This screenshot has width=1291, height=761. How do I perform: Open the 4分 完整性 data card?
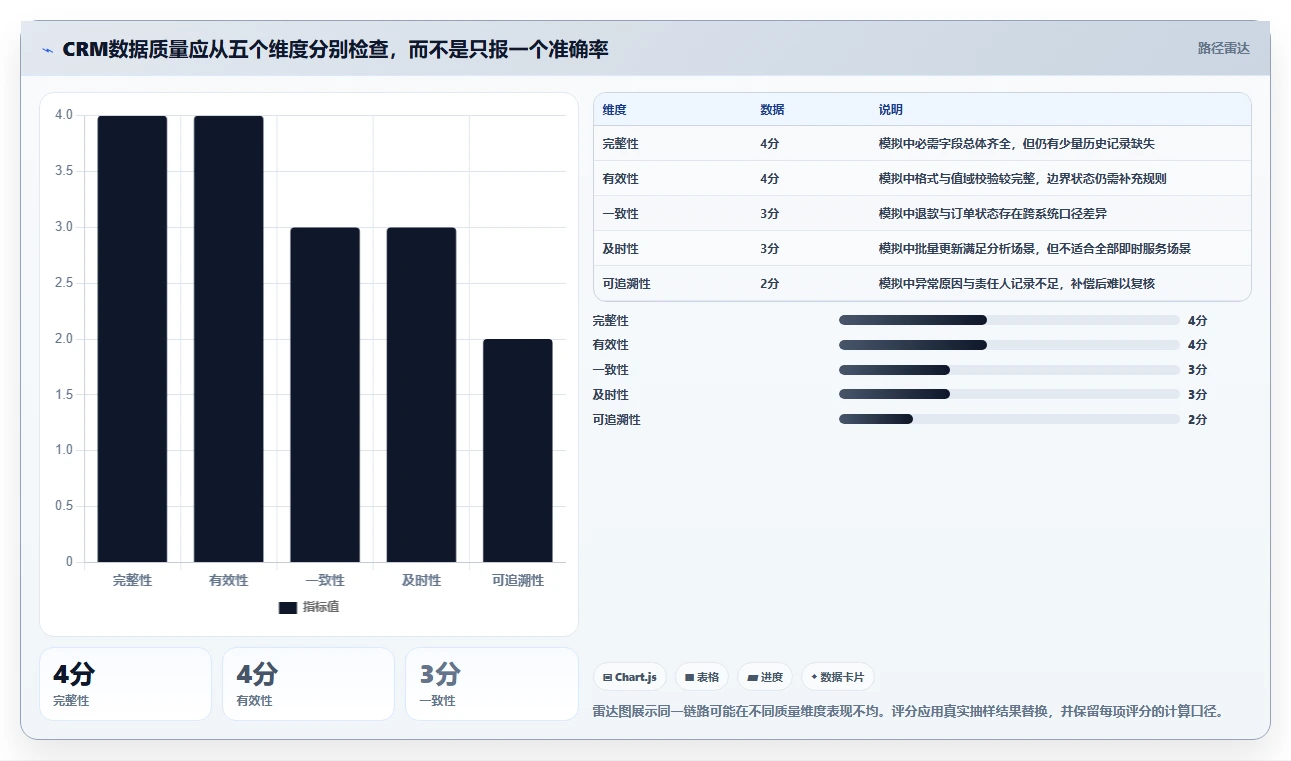tap(125, 684)
